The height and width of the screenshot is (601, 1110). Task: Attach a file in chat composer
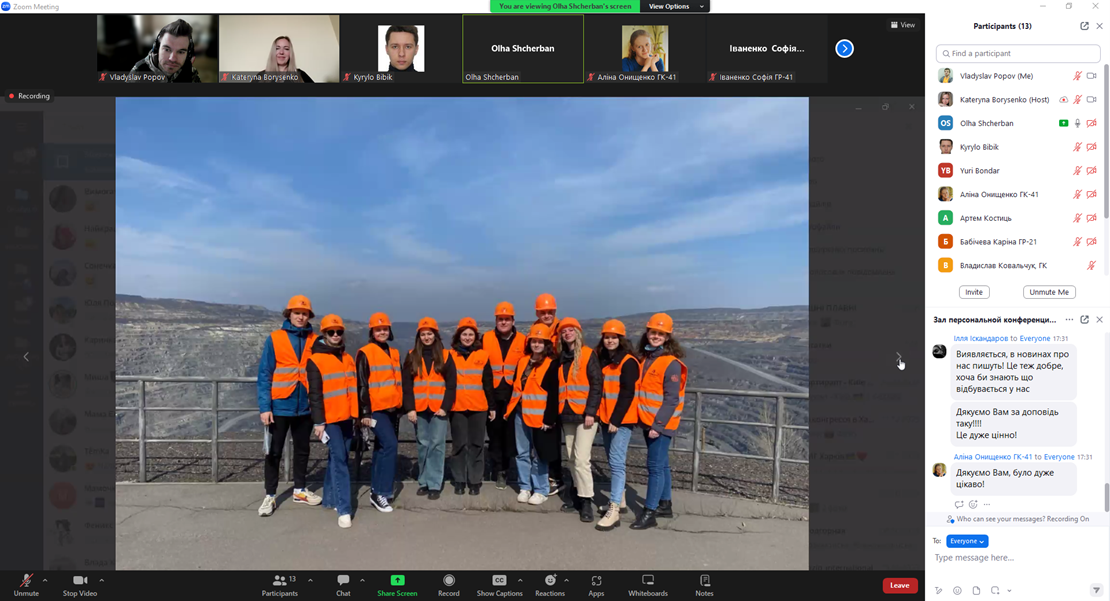pyautogui.click(x=976, y=591)
